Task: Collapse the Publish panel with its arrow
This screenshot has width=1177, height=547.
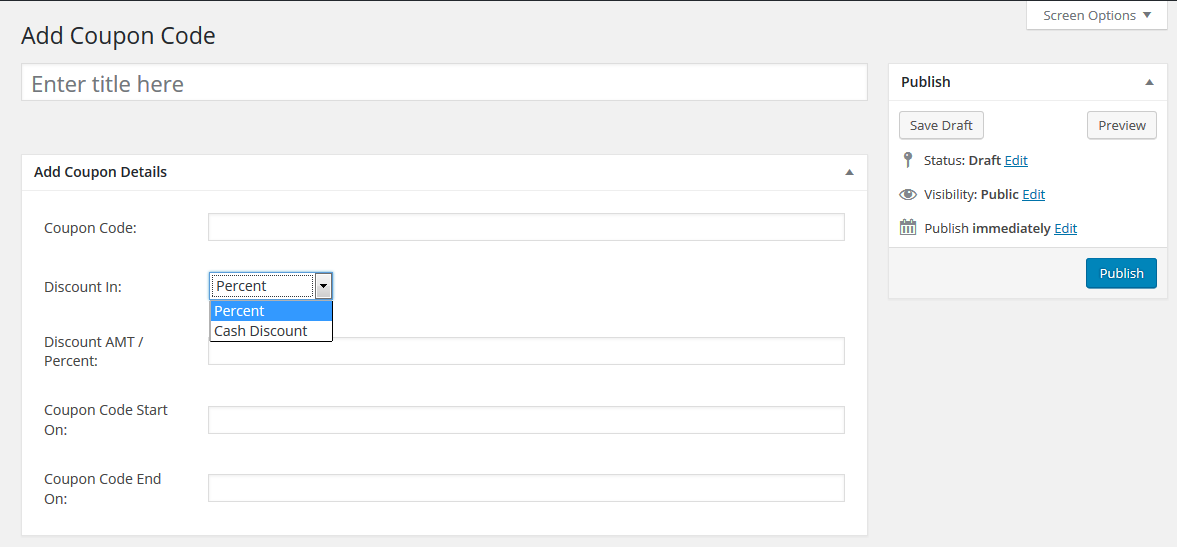Action: (1148, 83)
